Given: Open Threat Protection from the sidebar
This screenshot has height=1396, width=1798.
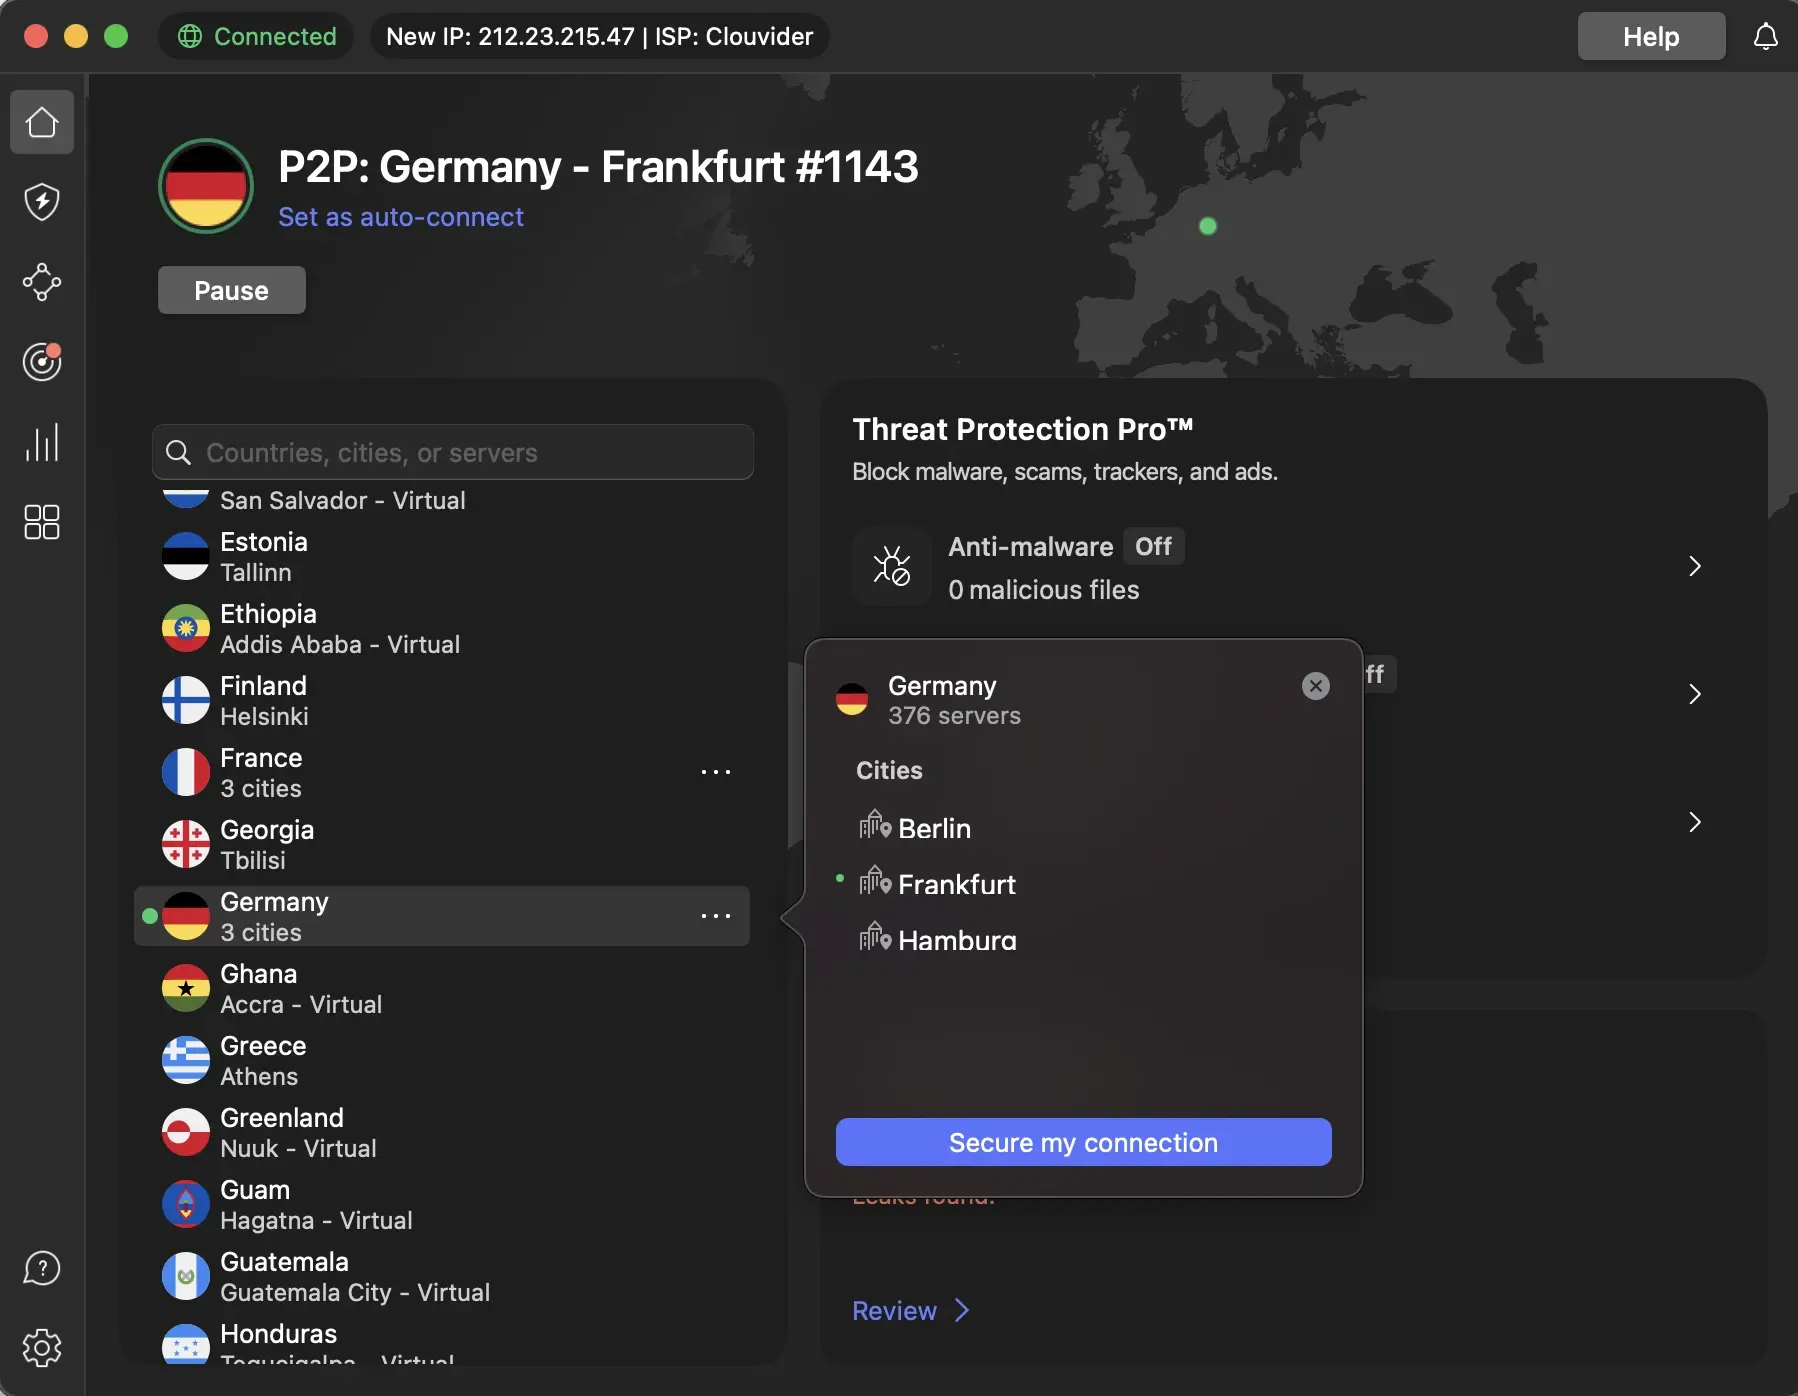Looking at the screenshot, I should [41, 202].
